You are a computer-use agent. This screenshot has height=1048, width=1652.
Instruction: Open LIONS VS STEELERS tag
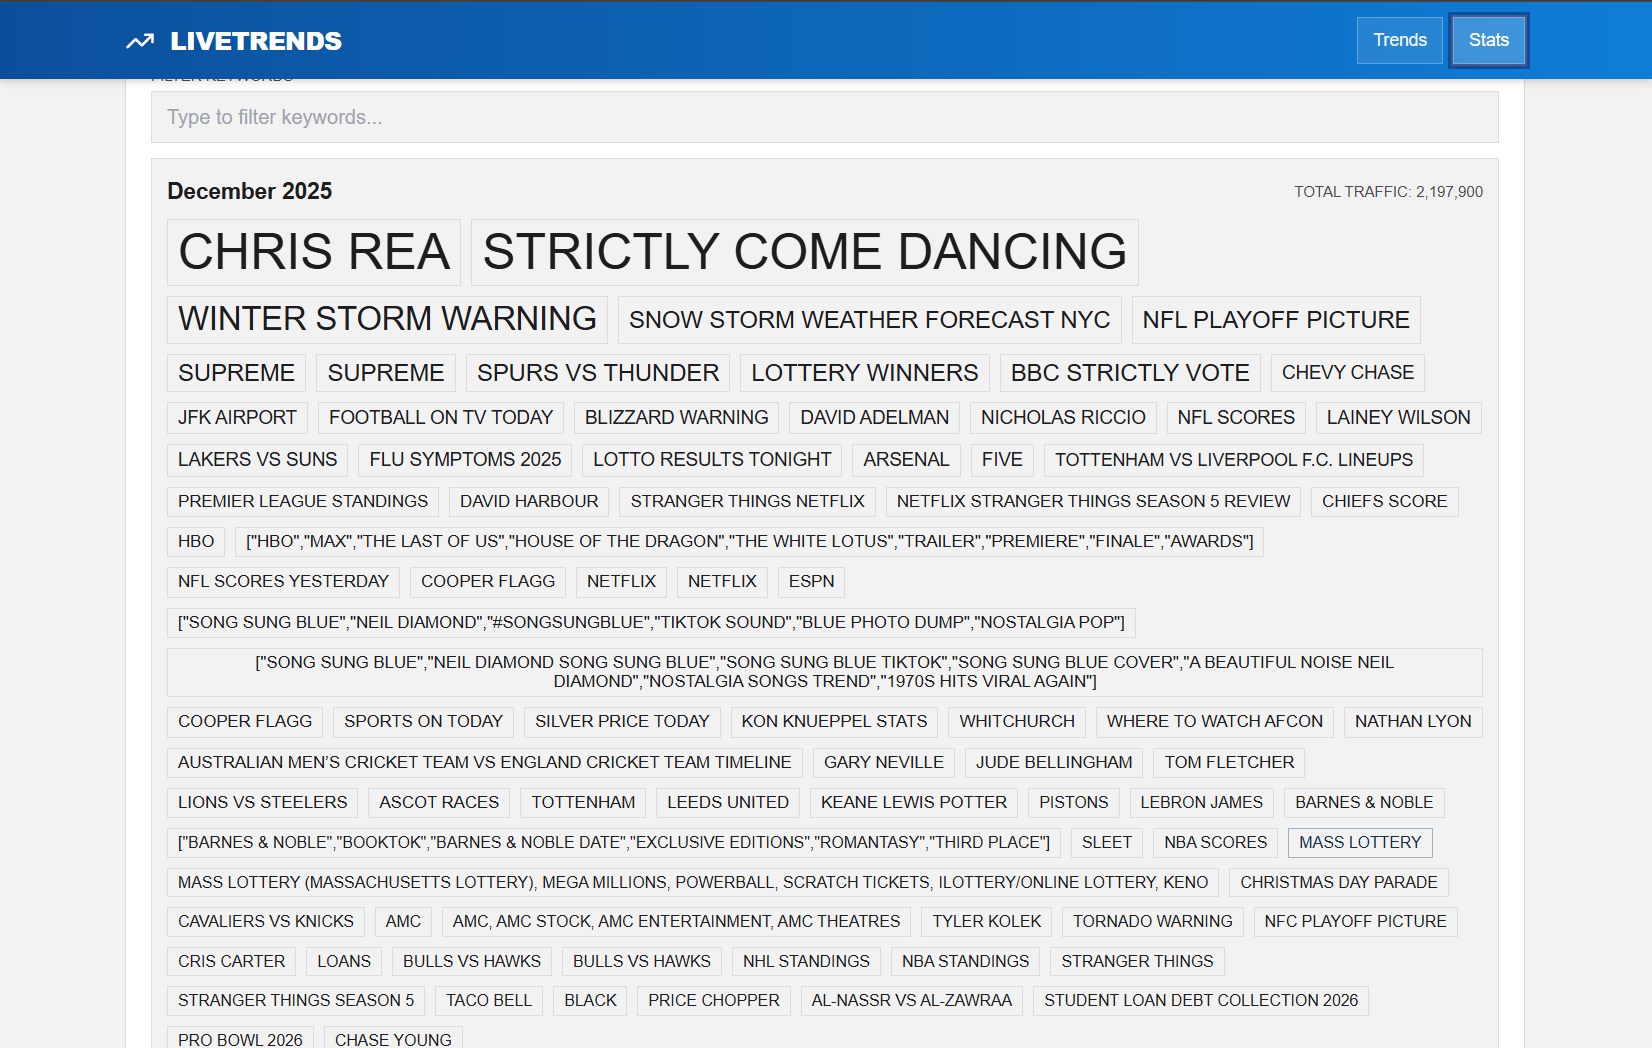coord(263,803)
